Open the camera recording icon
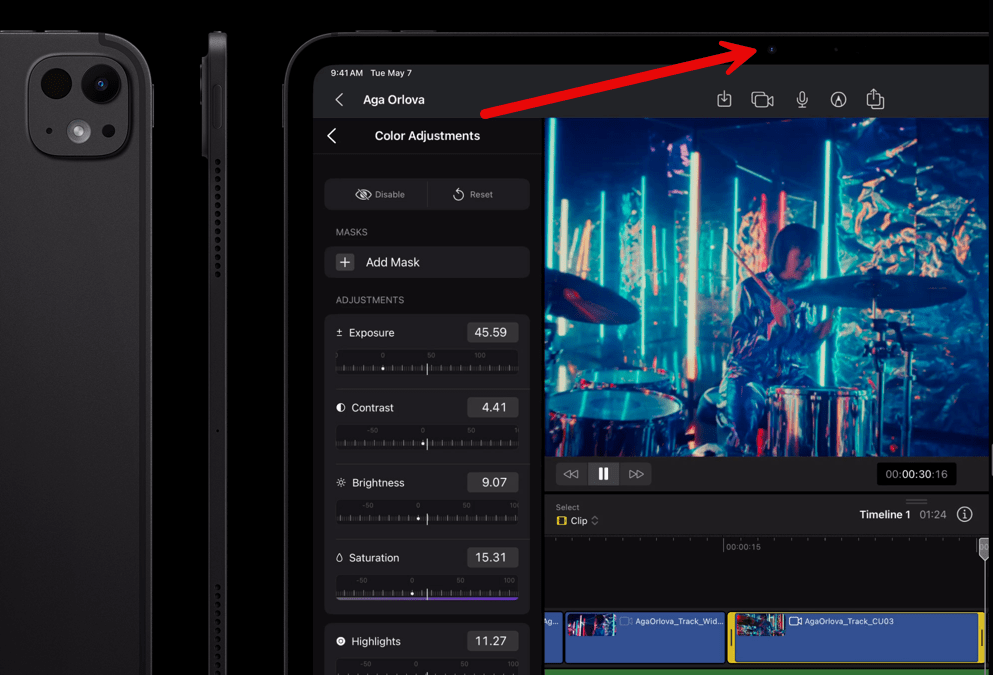Screen dimensions: 993x675 pyautogui.click(x=762, y=99)
